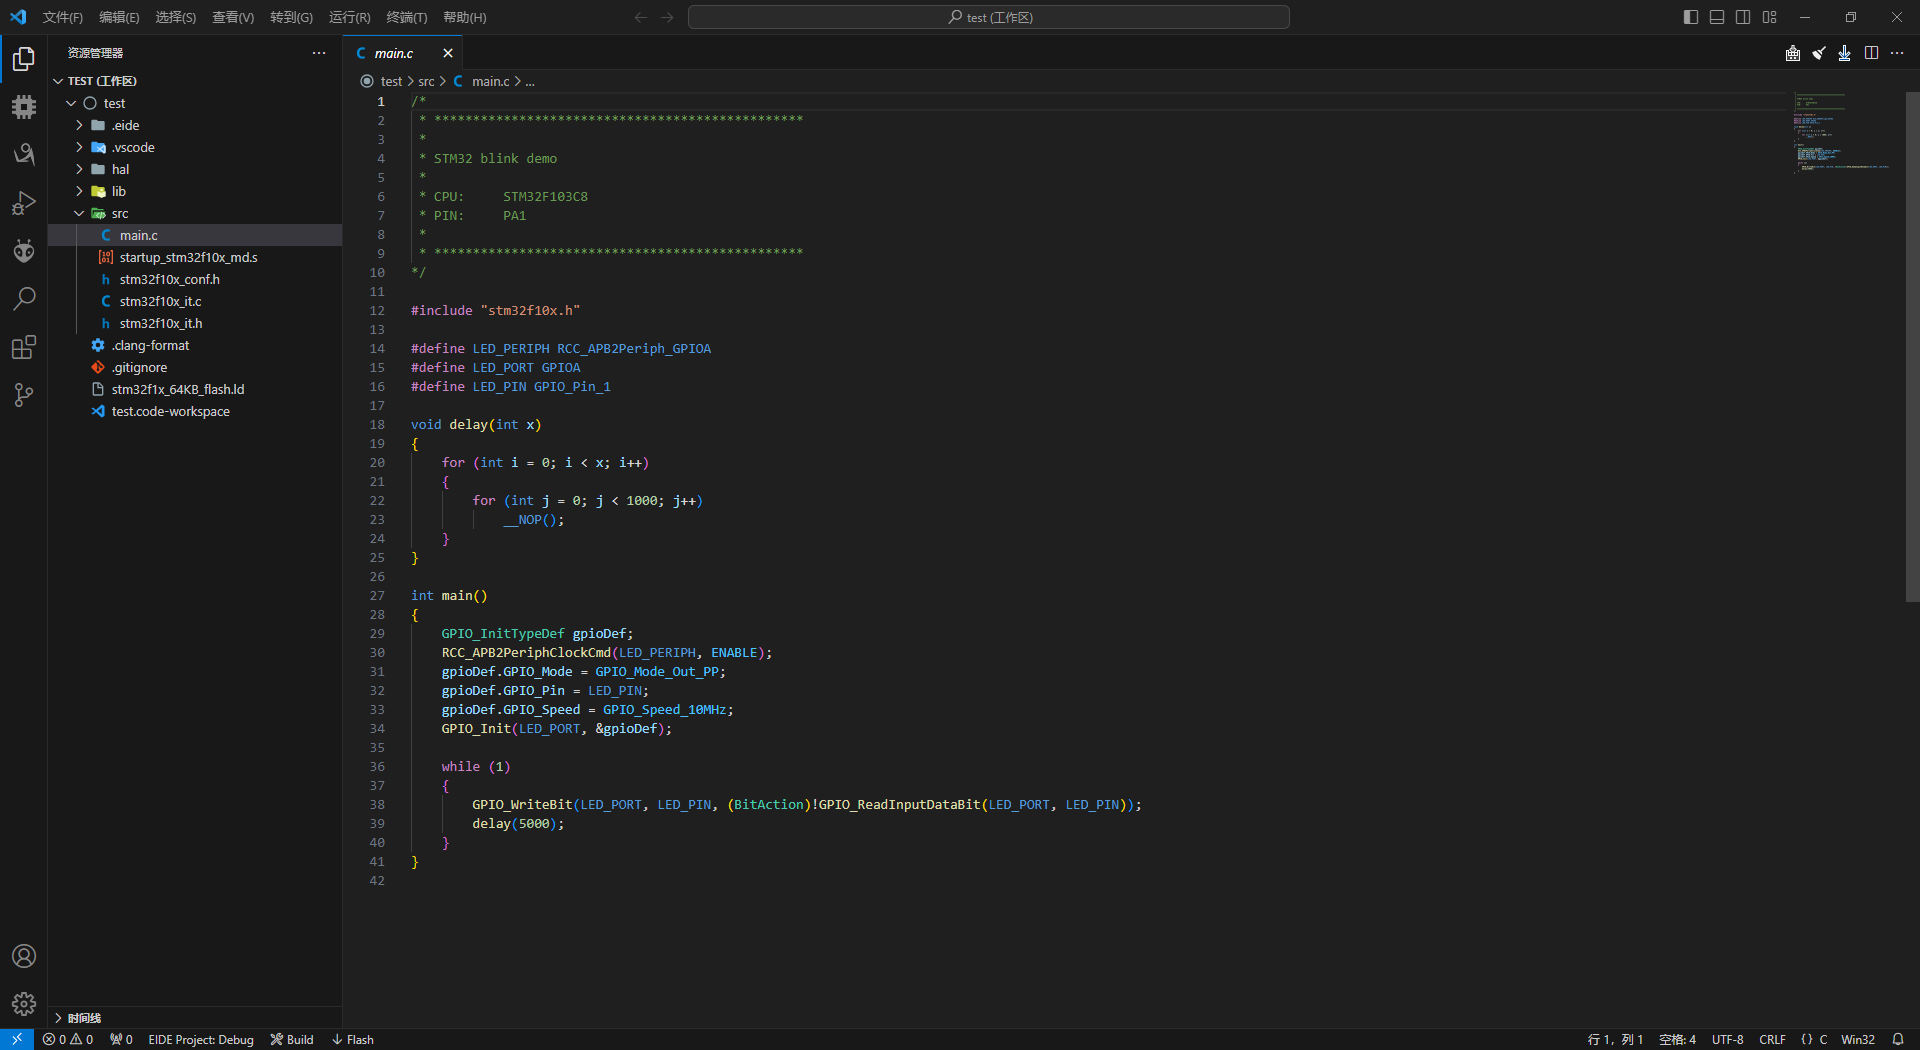Collapse the test root folder
Viewport: 1920px width, 1050px height.
point(195,103)
